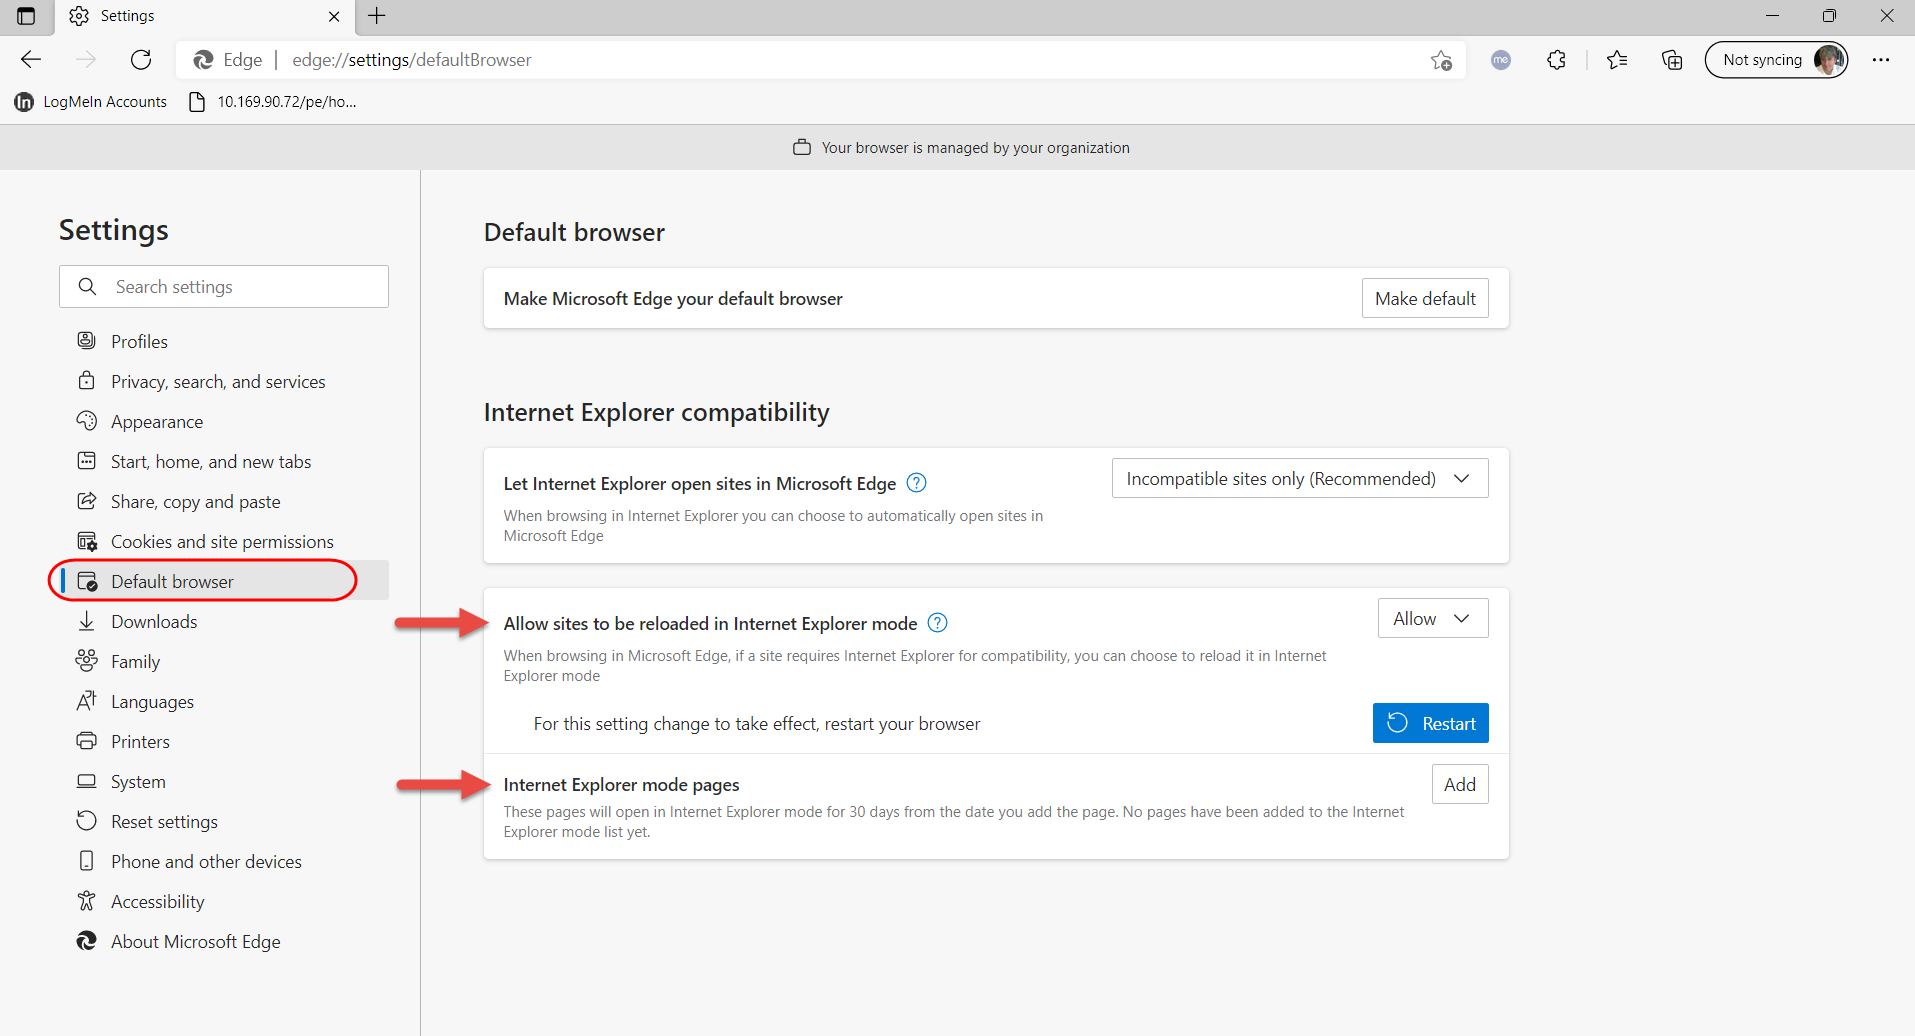The height and width of the screenshot is (1036, 1915).
Task: Click help icon beside 'Let Internet Explorer open sites'
Action: (x=916, y=483)
